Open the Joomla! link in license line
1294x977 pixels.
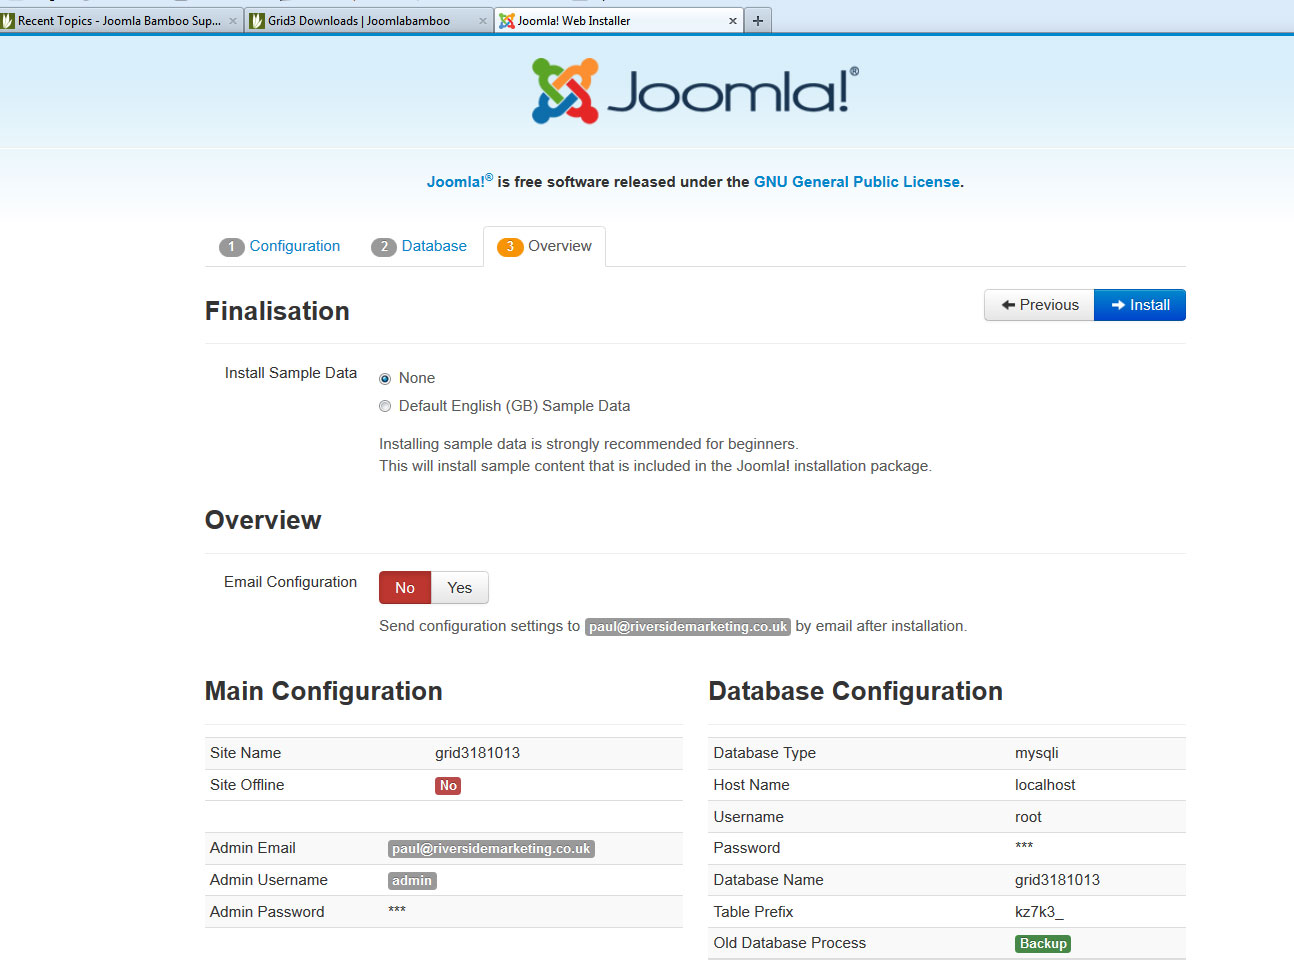pos(460,181)
